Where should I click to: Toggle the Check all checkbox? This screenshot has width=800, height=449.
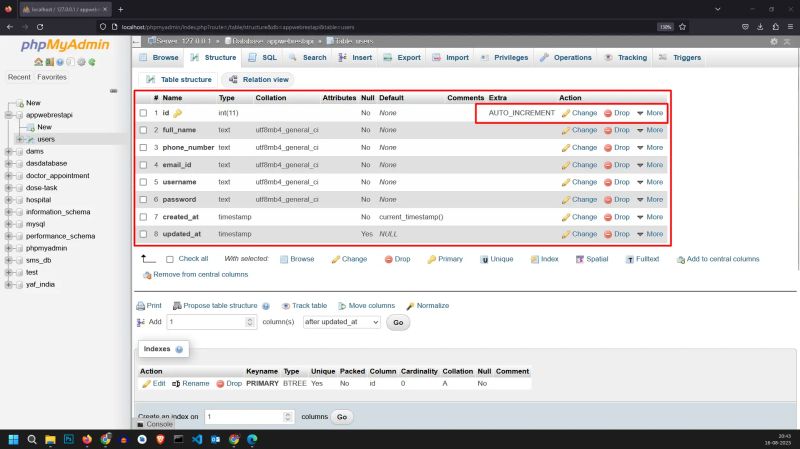tap(170, 259)
